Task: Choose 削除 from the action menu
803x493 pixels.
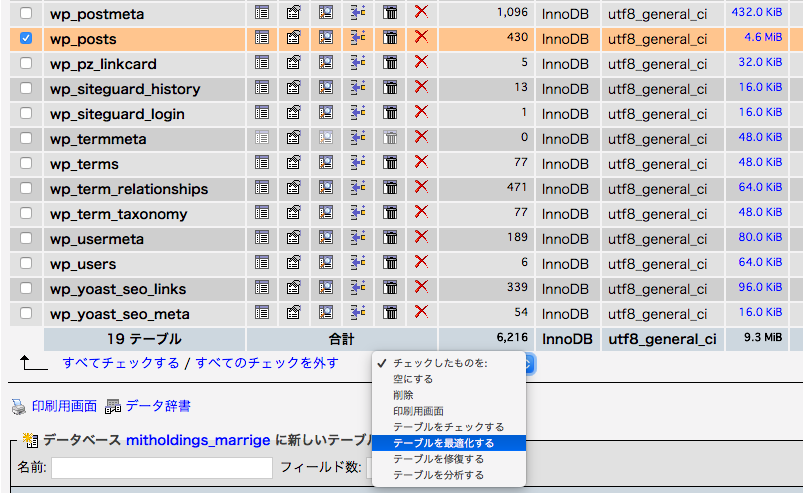Action: pos(405,395)
